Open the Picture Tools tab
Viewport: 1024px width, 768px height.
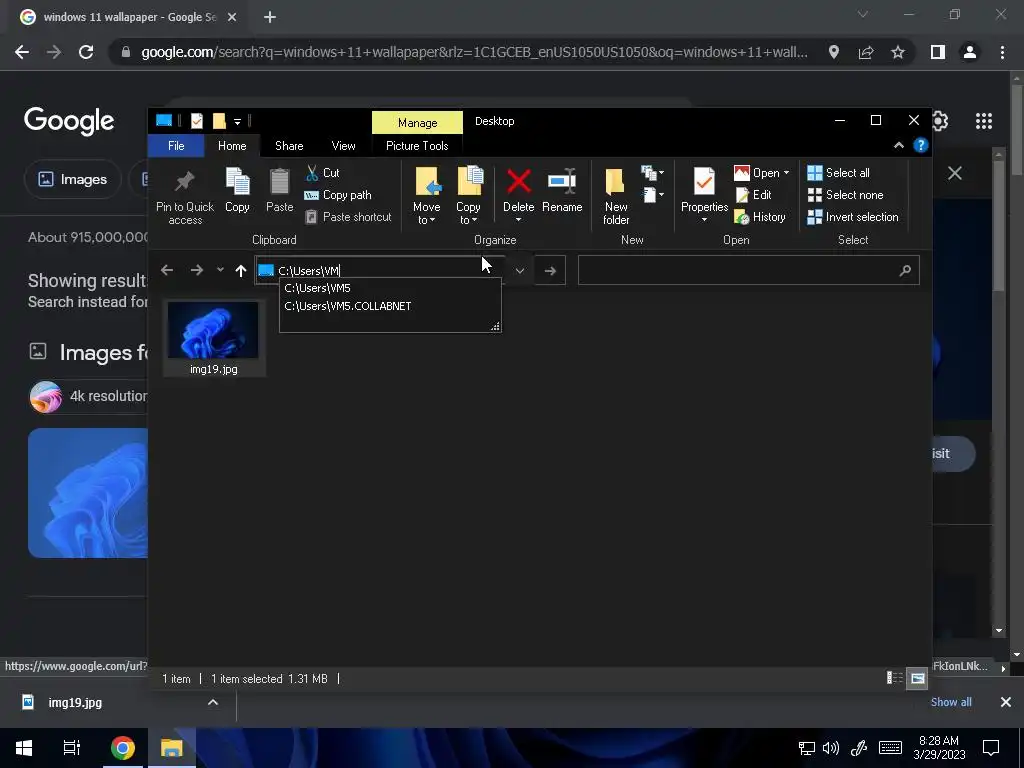tap(417, 146)
